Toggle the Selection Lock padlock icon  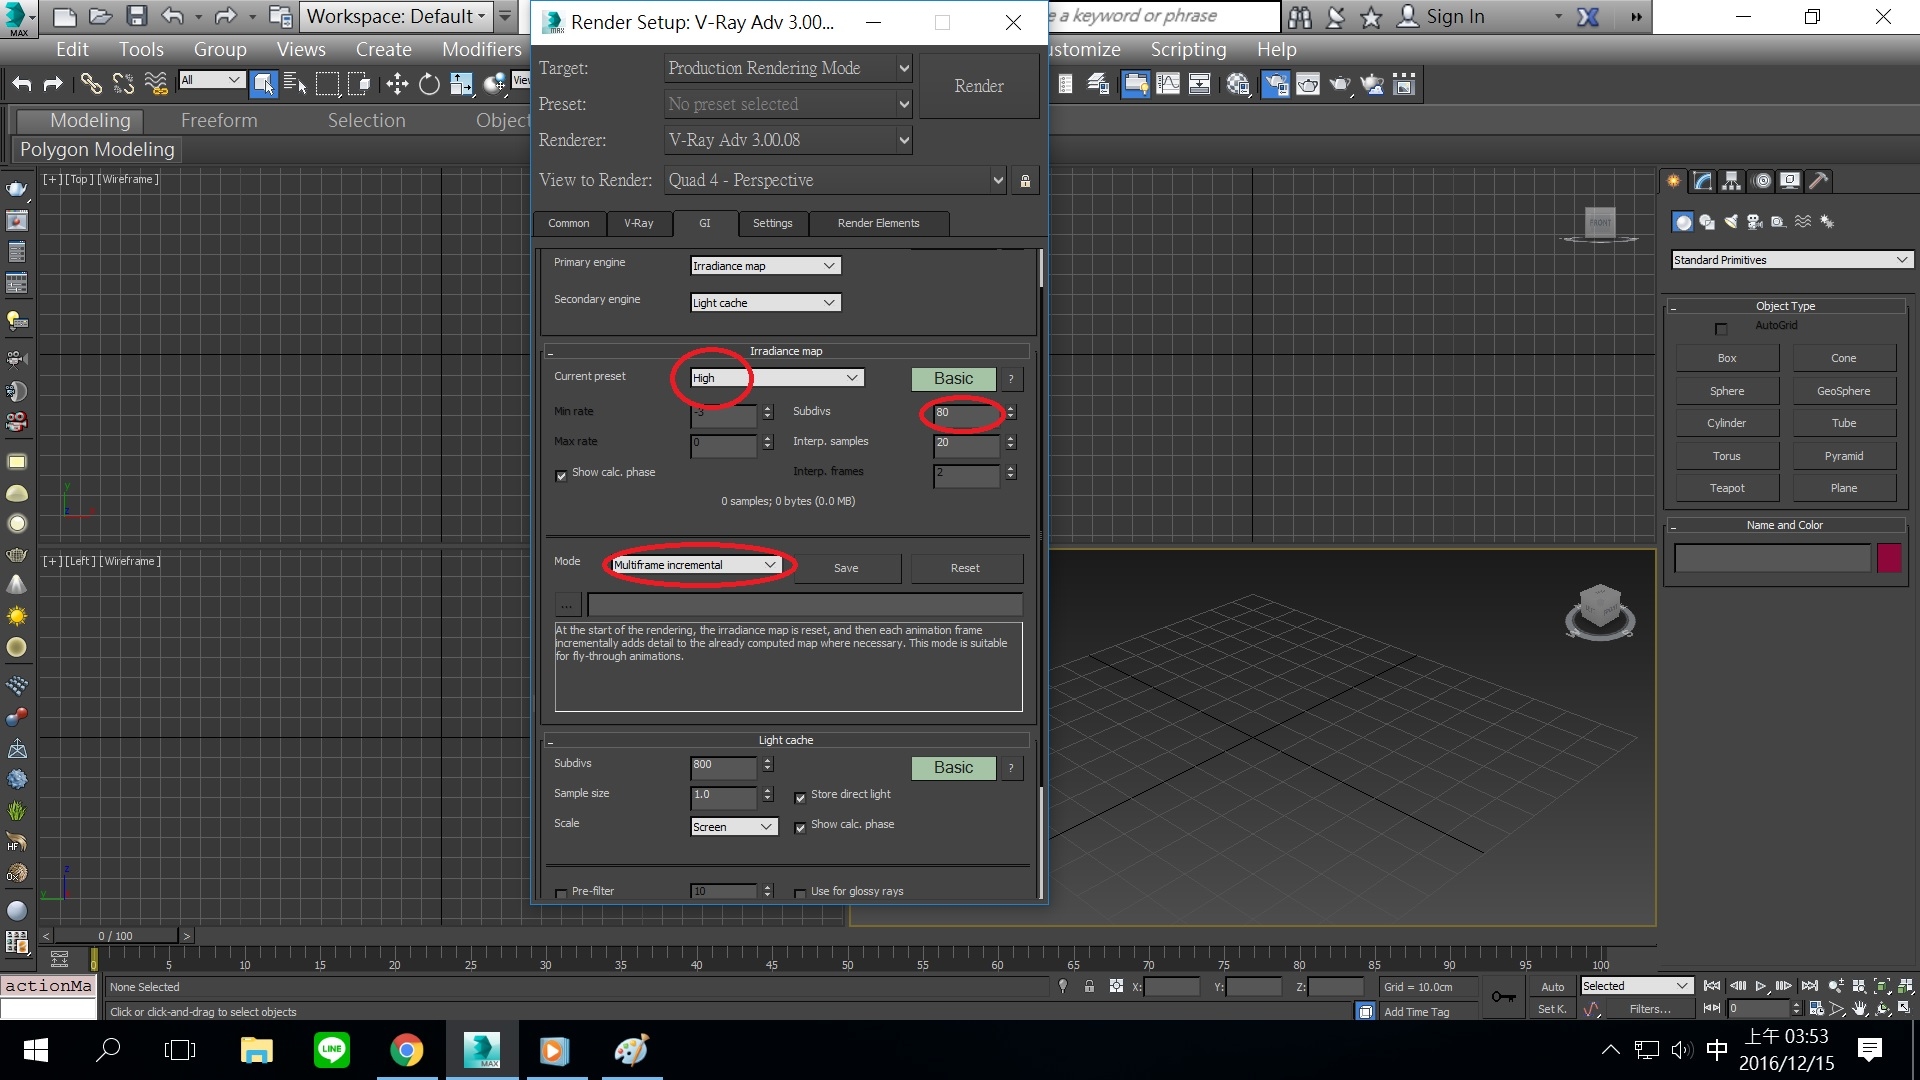click(1089, 987)
